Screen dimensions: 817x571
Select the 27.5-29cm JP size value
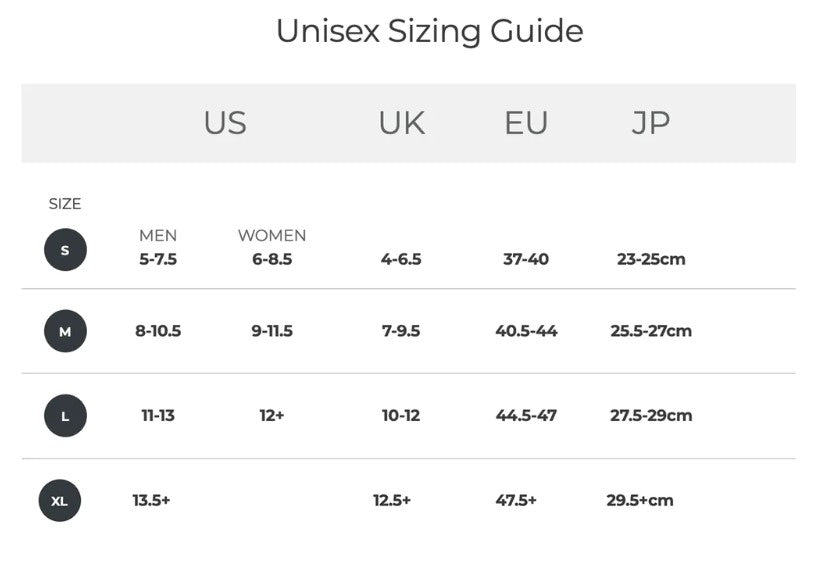[x=651, y=415]
